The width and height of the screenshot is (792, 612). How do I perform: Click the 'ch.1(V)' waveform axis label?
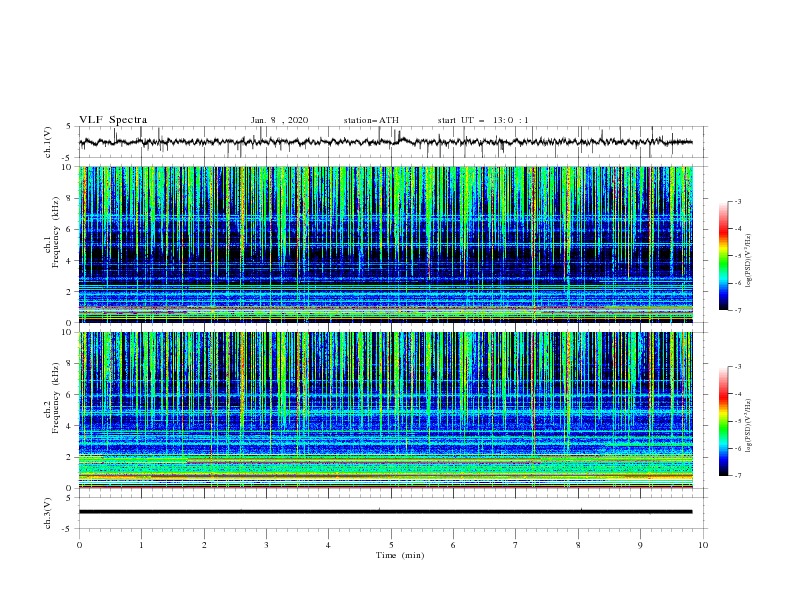pos(48,142)
